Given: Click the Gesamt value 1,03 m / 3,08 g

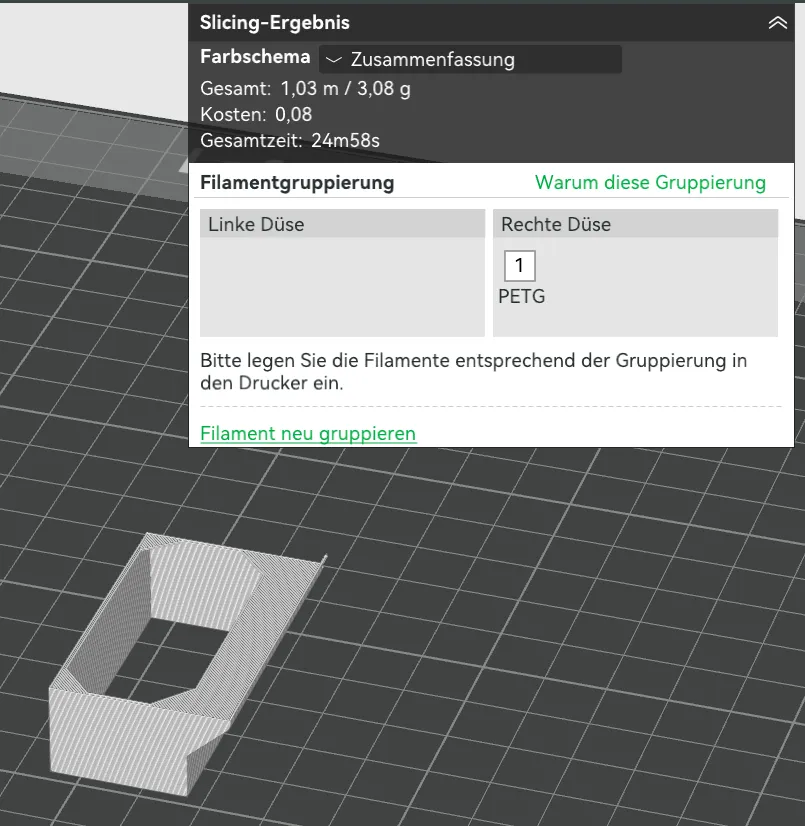Looking at the screenshot, I should (x=345, y=88).
